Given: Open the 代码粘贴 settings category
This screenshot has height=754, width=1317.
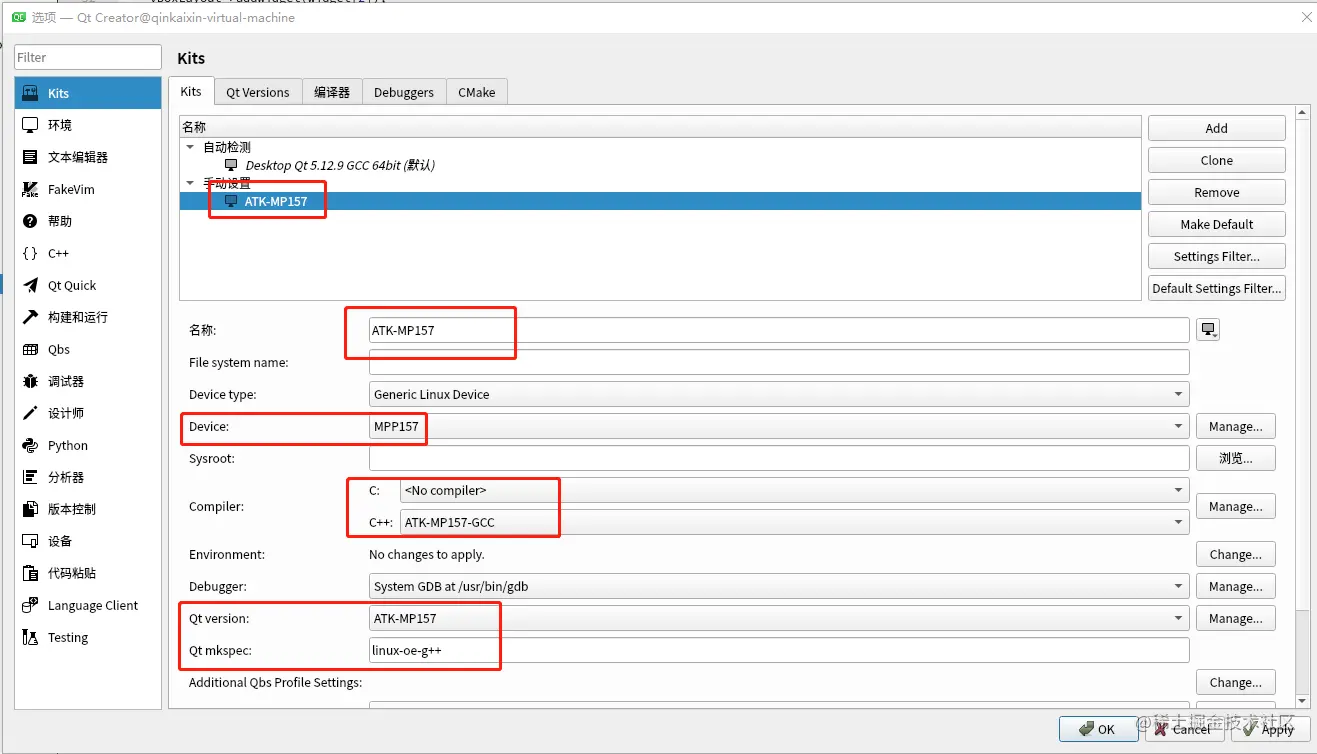Looking at the screenshot, I should (88, 573).
